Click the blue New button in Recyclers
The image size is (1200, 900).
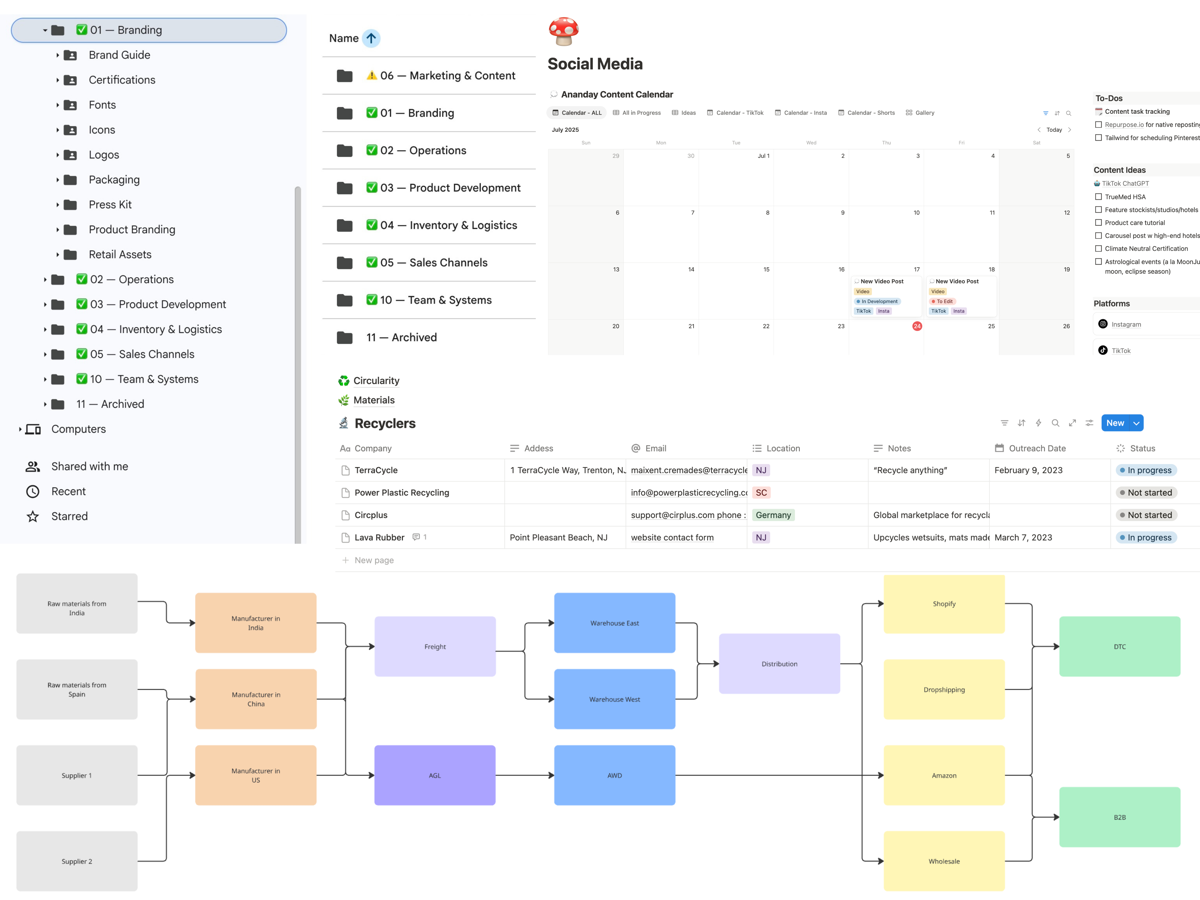coord(1115,423)
